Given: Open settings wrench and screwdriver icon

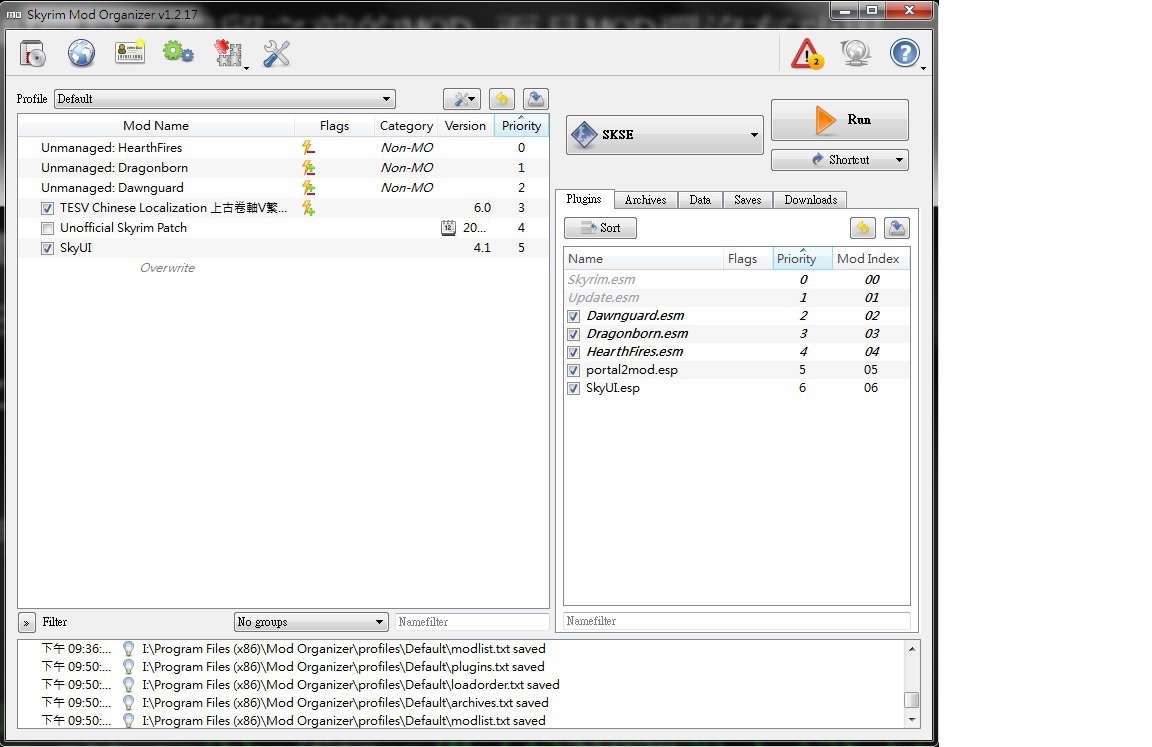Looking at the screenshot, I should coord(276,54).
